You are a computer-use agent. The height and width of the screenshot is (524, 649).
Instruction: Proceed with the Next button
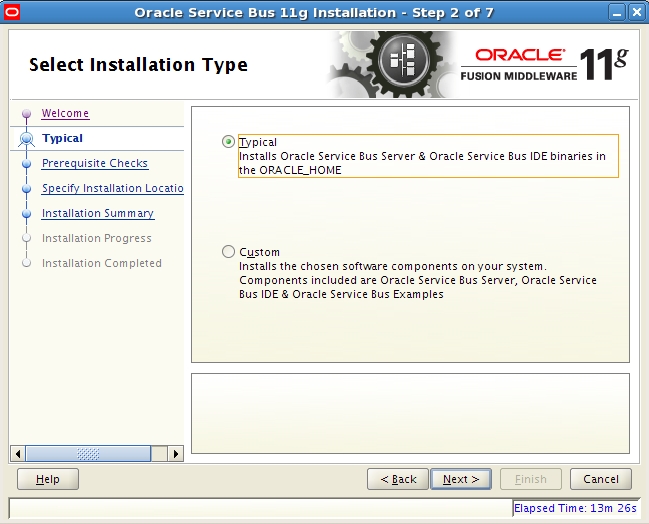tap(461, 479)
